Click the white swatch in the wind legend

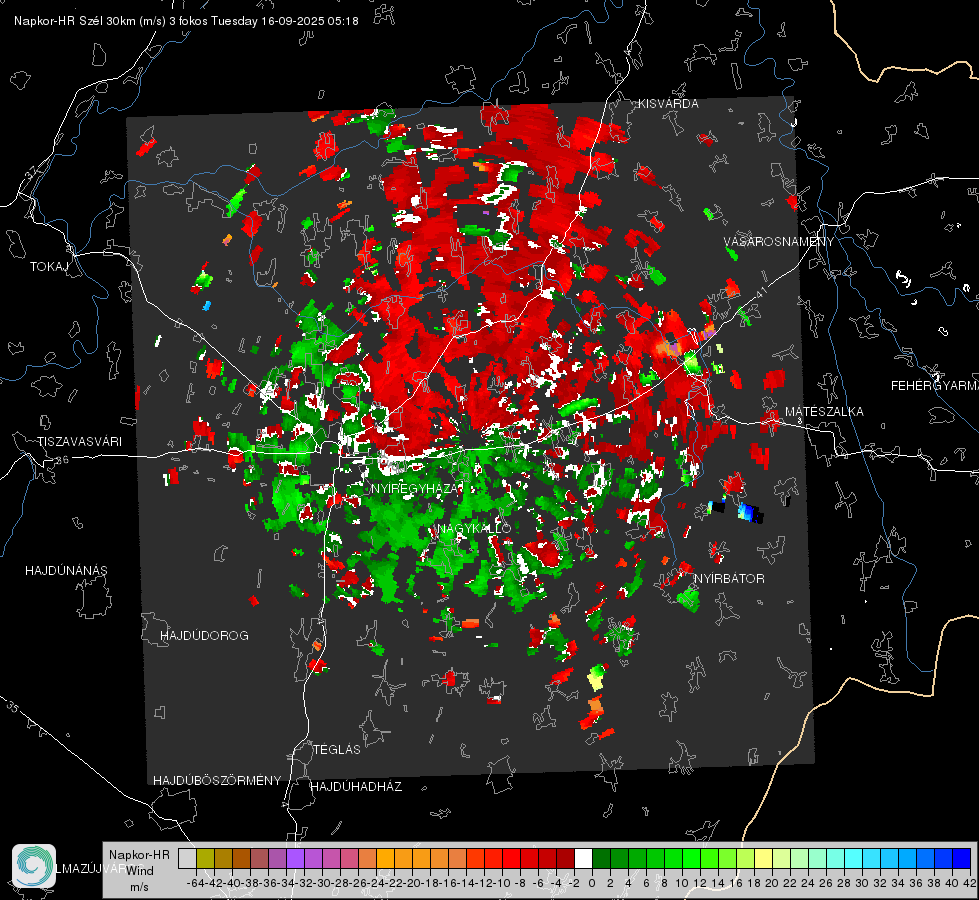583,859
